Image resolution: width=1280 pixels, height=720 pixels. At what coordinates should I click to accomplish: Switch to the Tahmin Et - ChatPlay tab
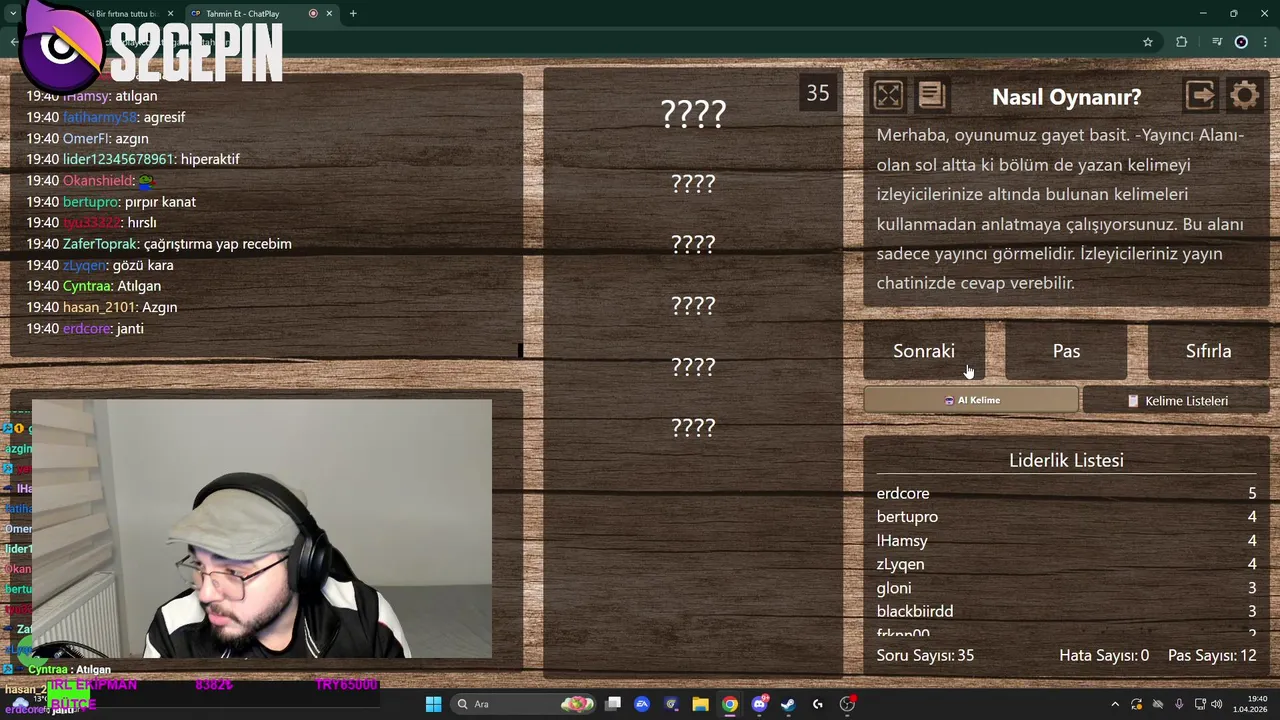[x=262, y=14]
